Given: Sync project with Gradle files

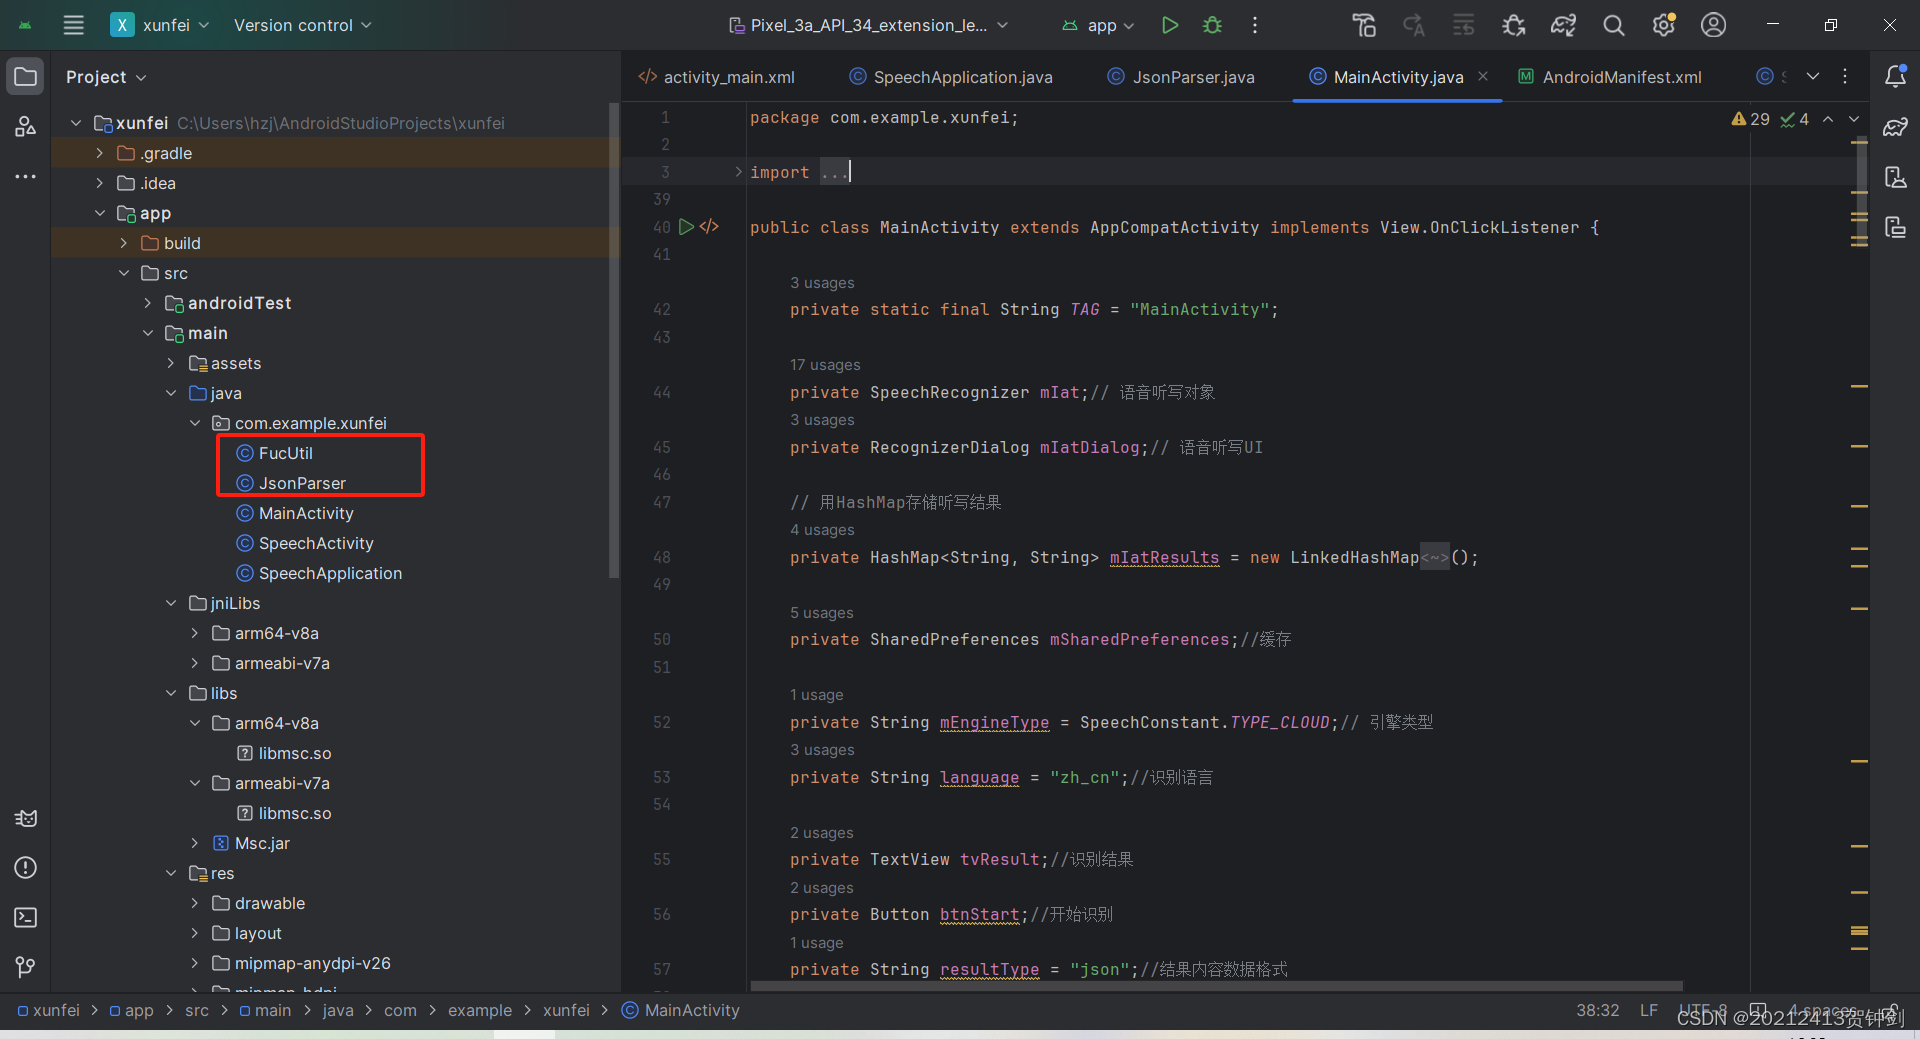Looking at the screenshot, I should [x=1563, y=25].
